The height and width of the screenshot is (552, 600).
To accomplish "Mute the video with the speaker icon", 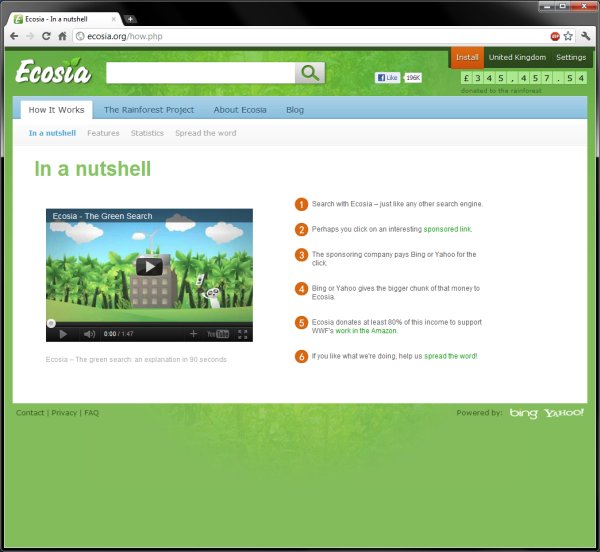I will (89, 334).
